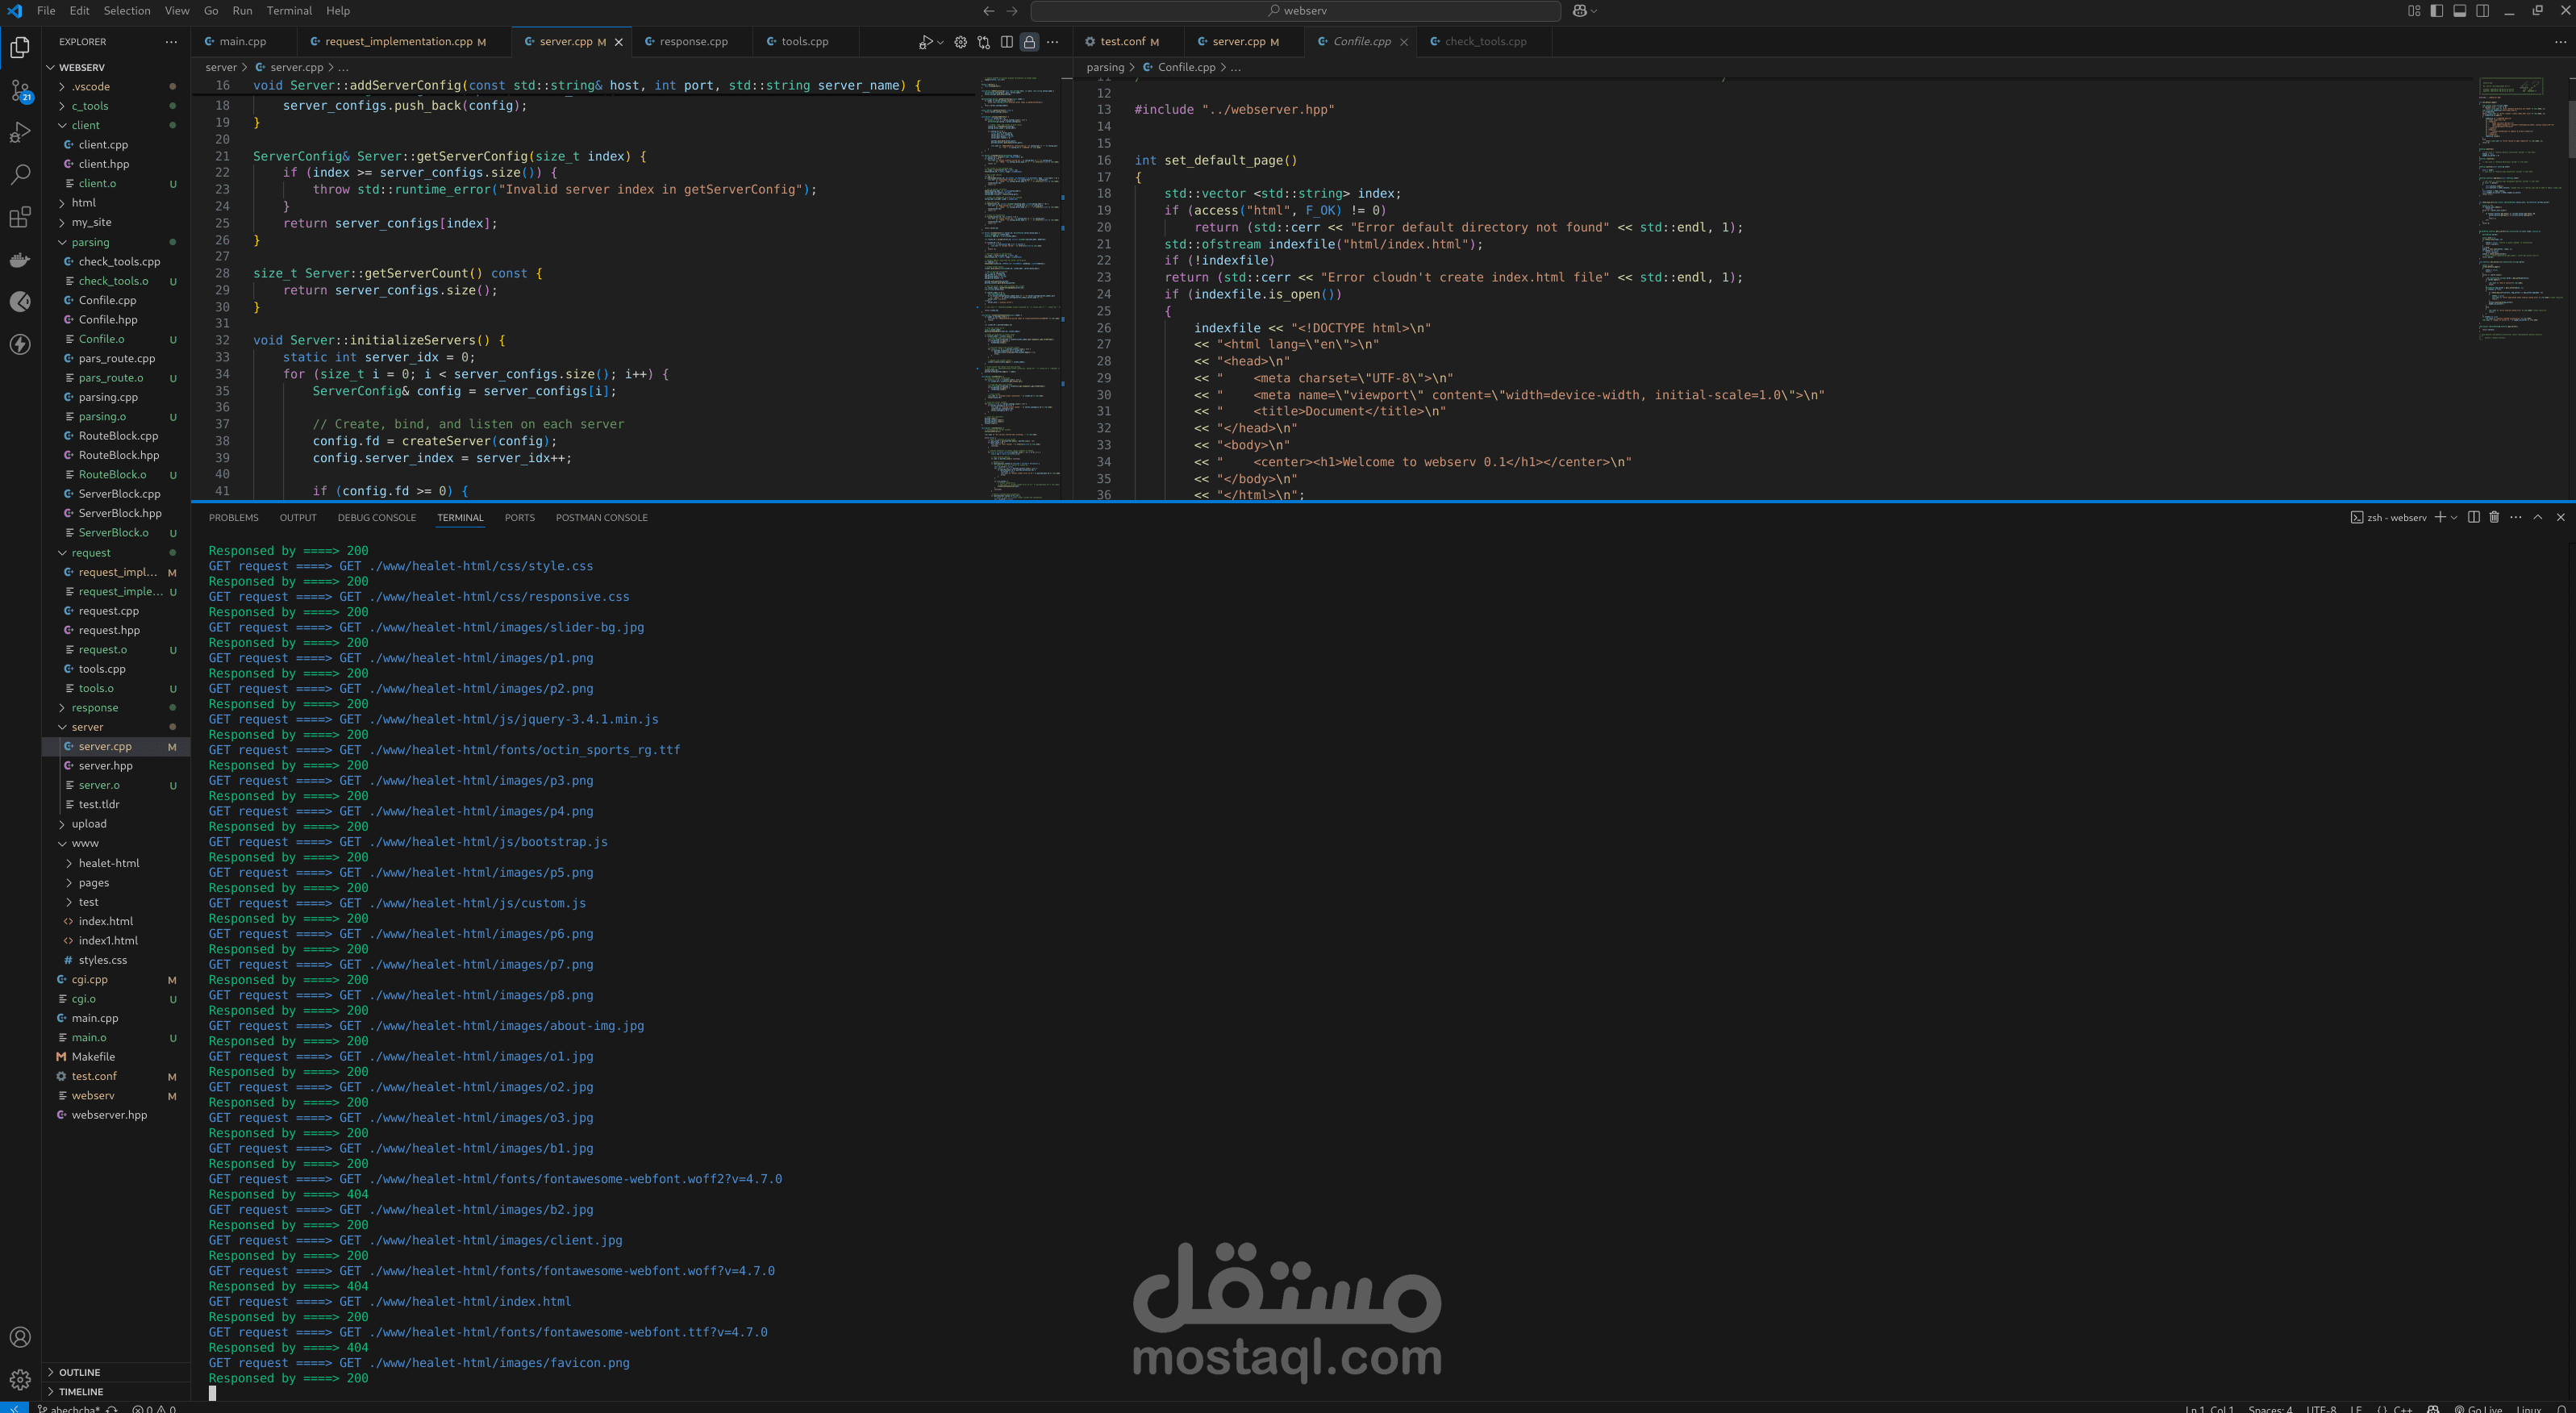Switch to the DEBUG CONSOLE tab
Image resolution: width=2576 pixels, height=1413 pixels.
(x=376, y=517)
